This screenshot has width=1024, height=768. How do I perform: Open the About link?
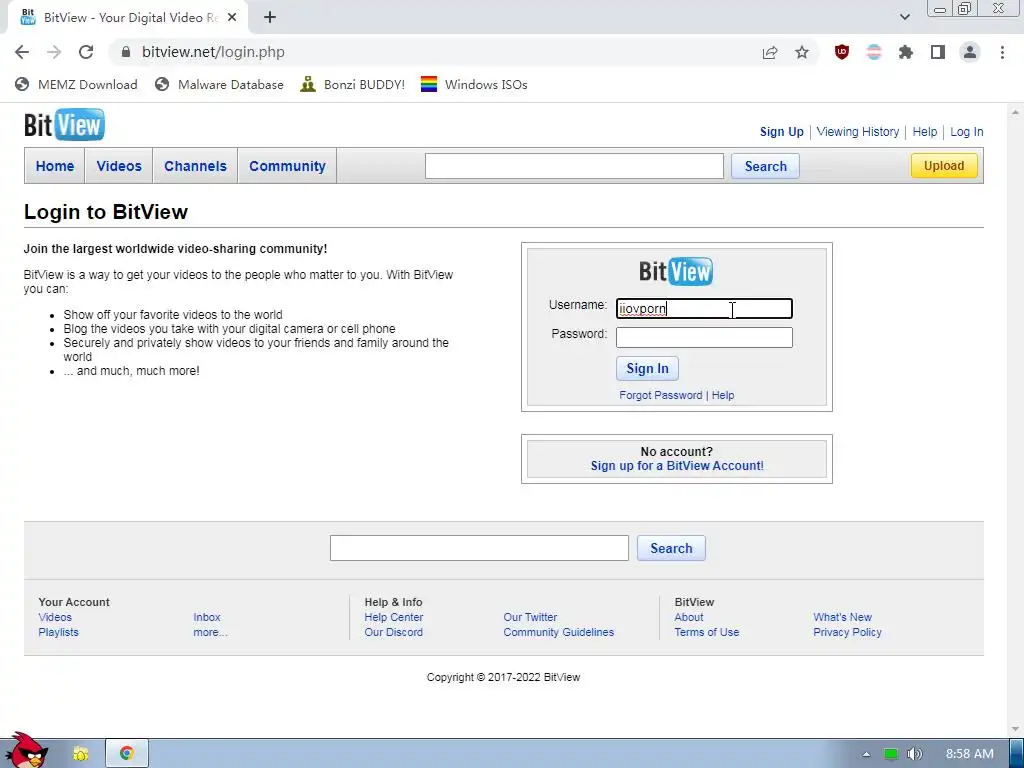[689, 617]
